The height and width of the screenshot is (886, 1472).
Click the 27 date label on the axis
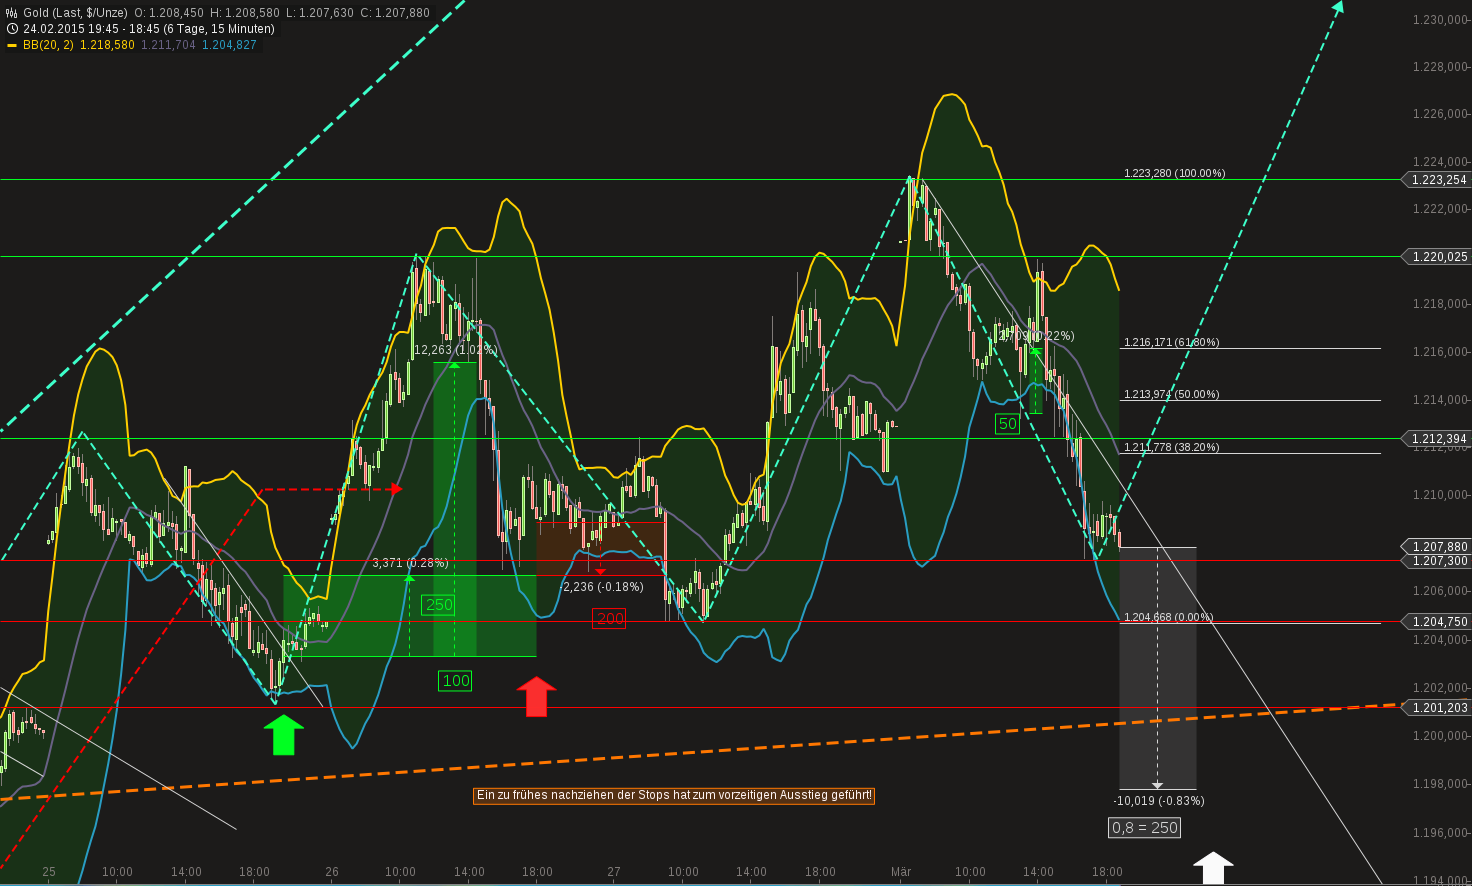[613, 871]
